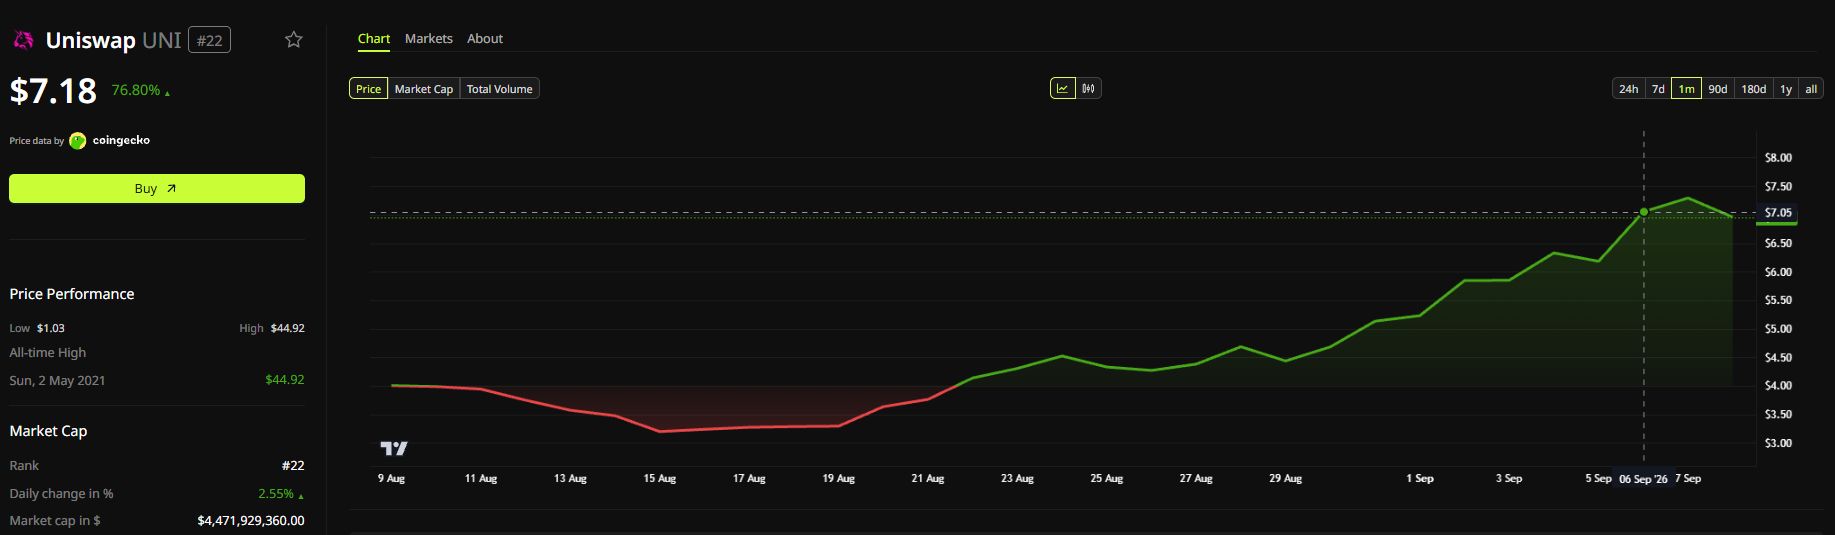Click the Sun, 2 May 2021 date
Image resolution: width=1835 pixels, height=535 pixels.
pos(57,380)
